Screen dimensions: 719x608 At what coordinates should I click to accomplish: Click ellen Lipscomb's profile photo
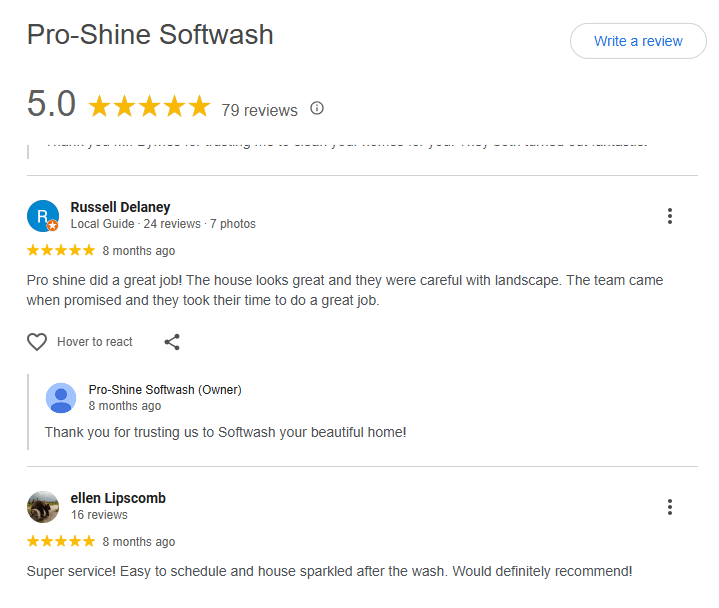(43, 506)
